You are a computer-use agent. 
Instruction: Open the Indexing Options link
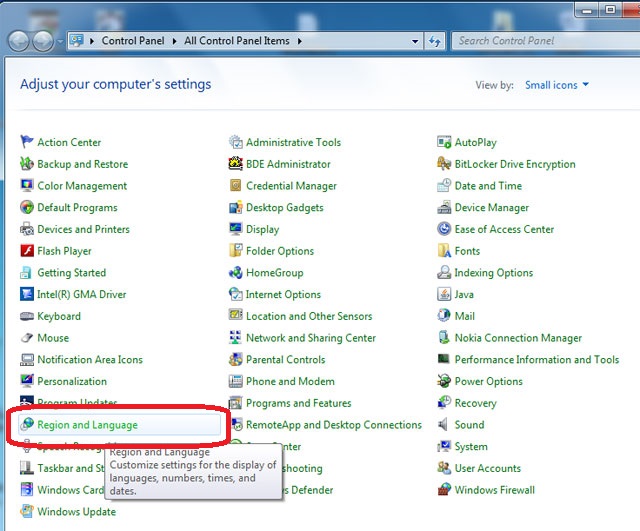tap(493, 273)
